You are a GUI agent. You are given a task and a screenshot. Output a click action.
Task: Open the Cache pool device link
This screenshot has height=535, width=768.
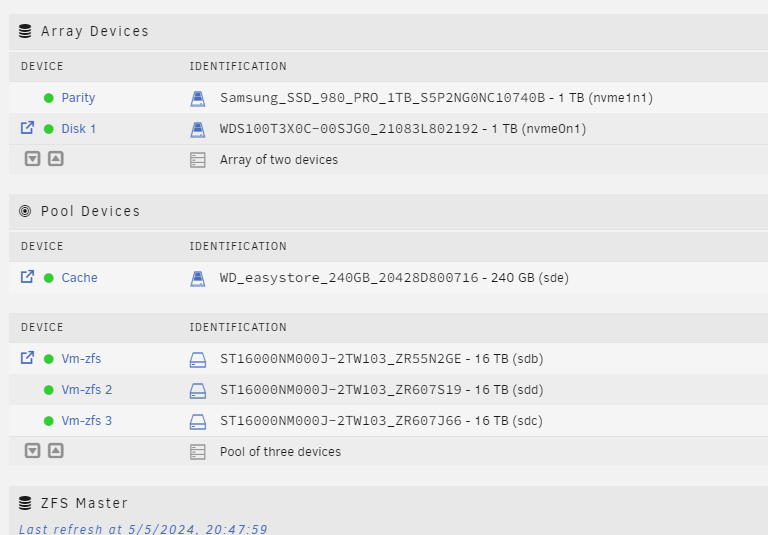pyautogui.click(x=79, y=278)
